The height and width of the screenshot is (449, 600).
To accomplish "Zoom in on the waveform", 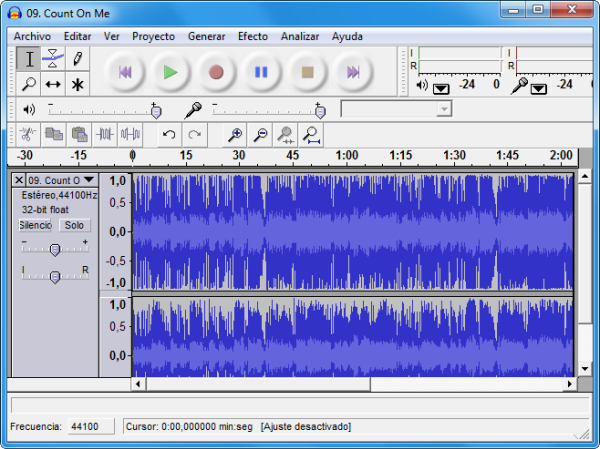I will [x=235, y=134].
